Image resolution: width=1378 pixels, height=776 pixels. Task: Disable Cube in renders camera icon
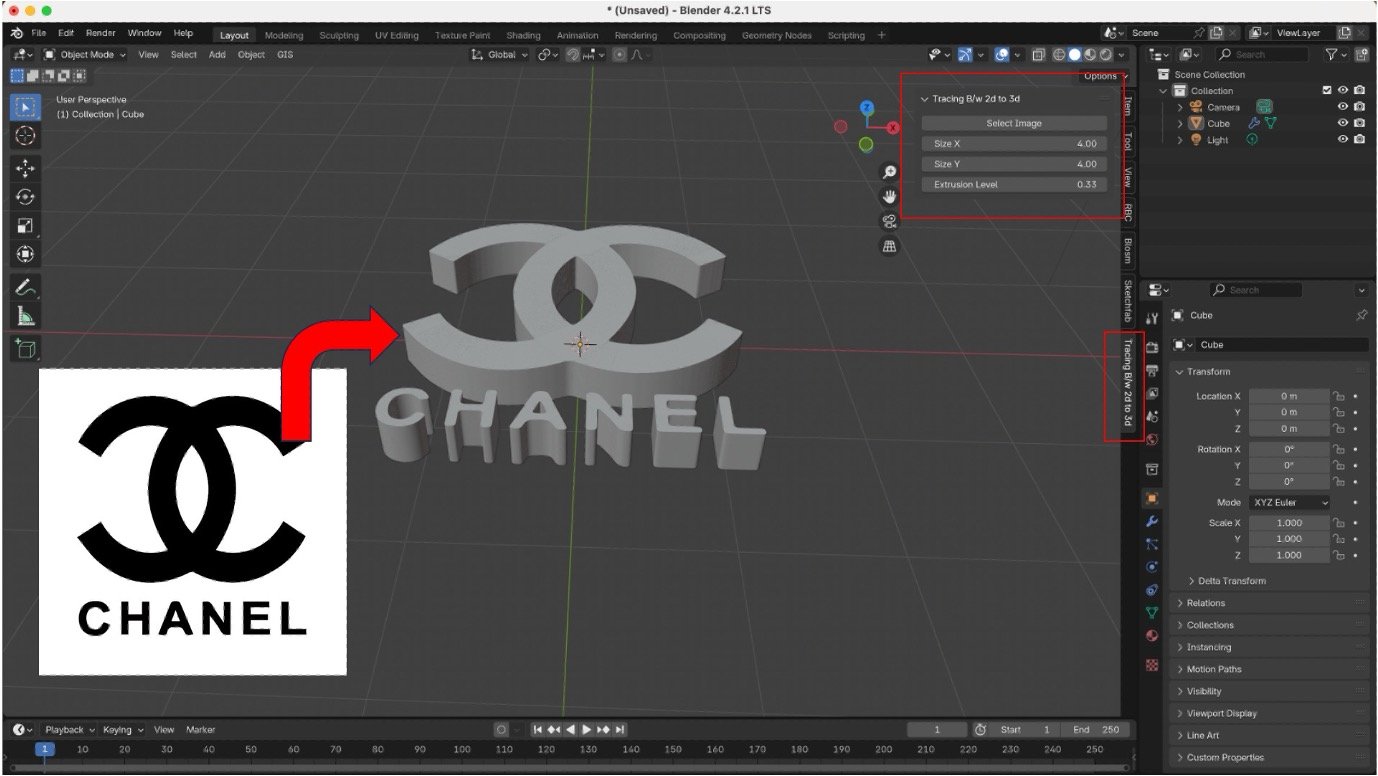(1359, 124)
